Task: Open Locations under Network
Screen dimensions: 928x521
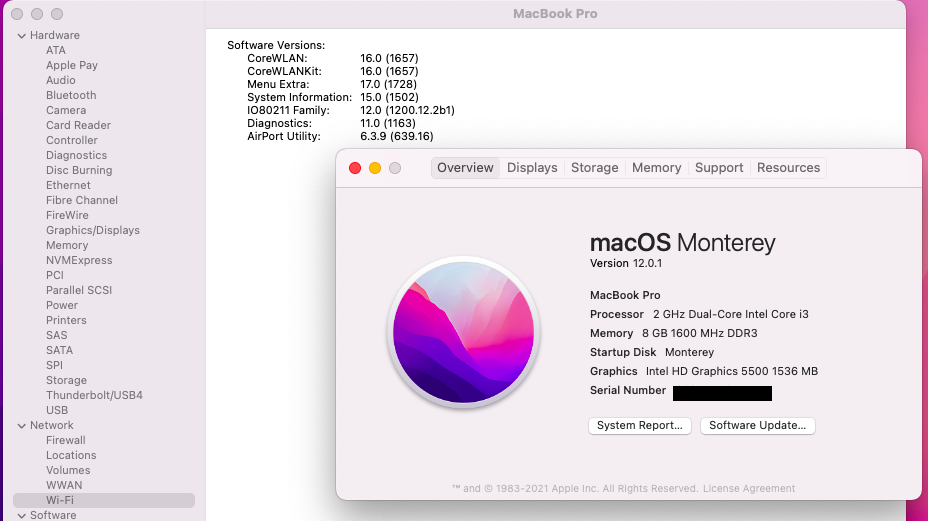Action: click(x=71, y=455)
